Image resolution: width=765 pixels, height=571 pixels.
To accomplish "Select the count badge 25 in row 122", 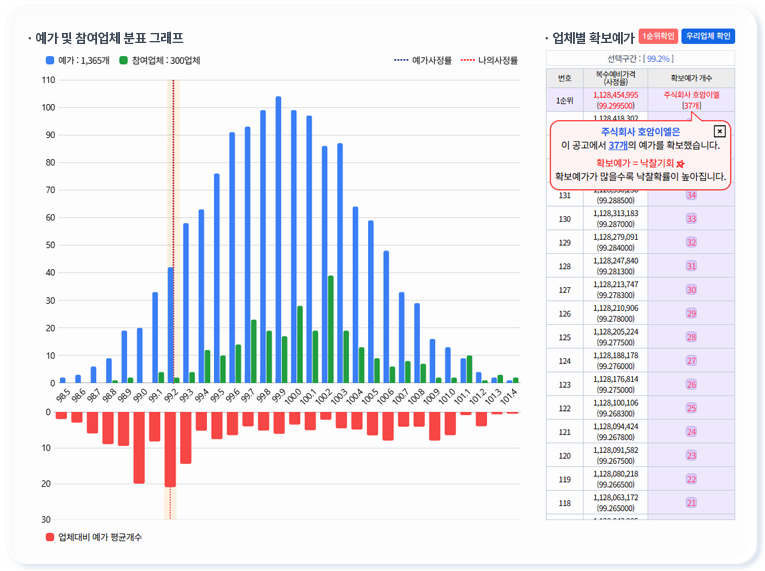I will (691, 408).
